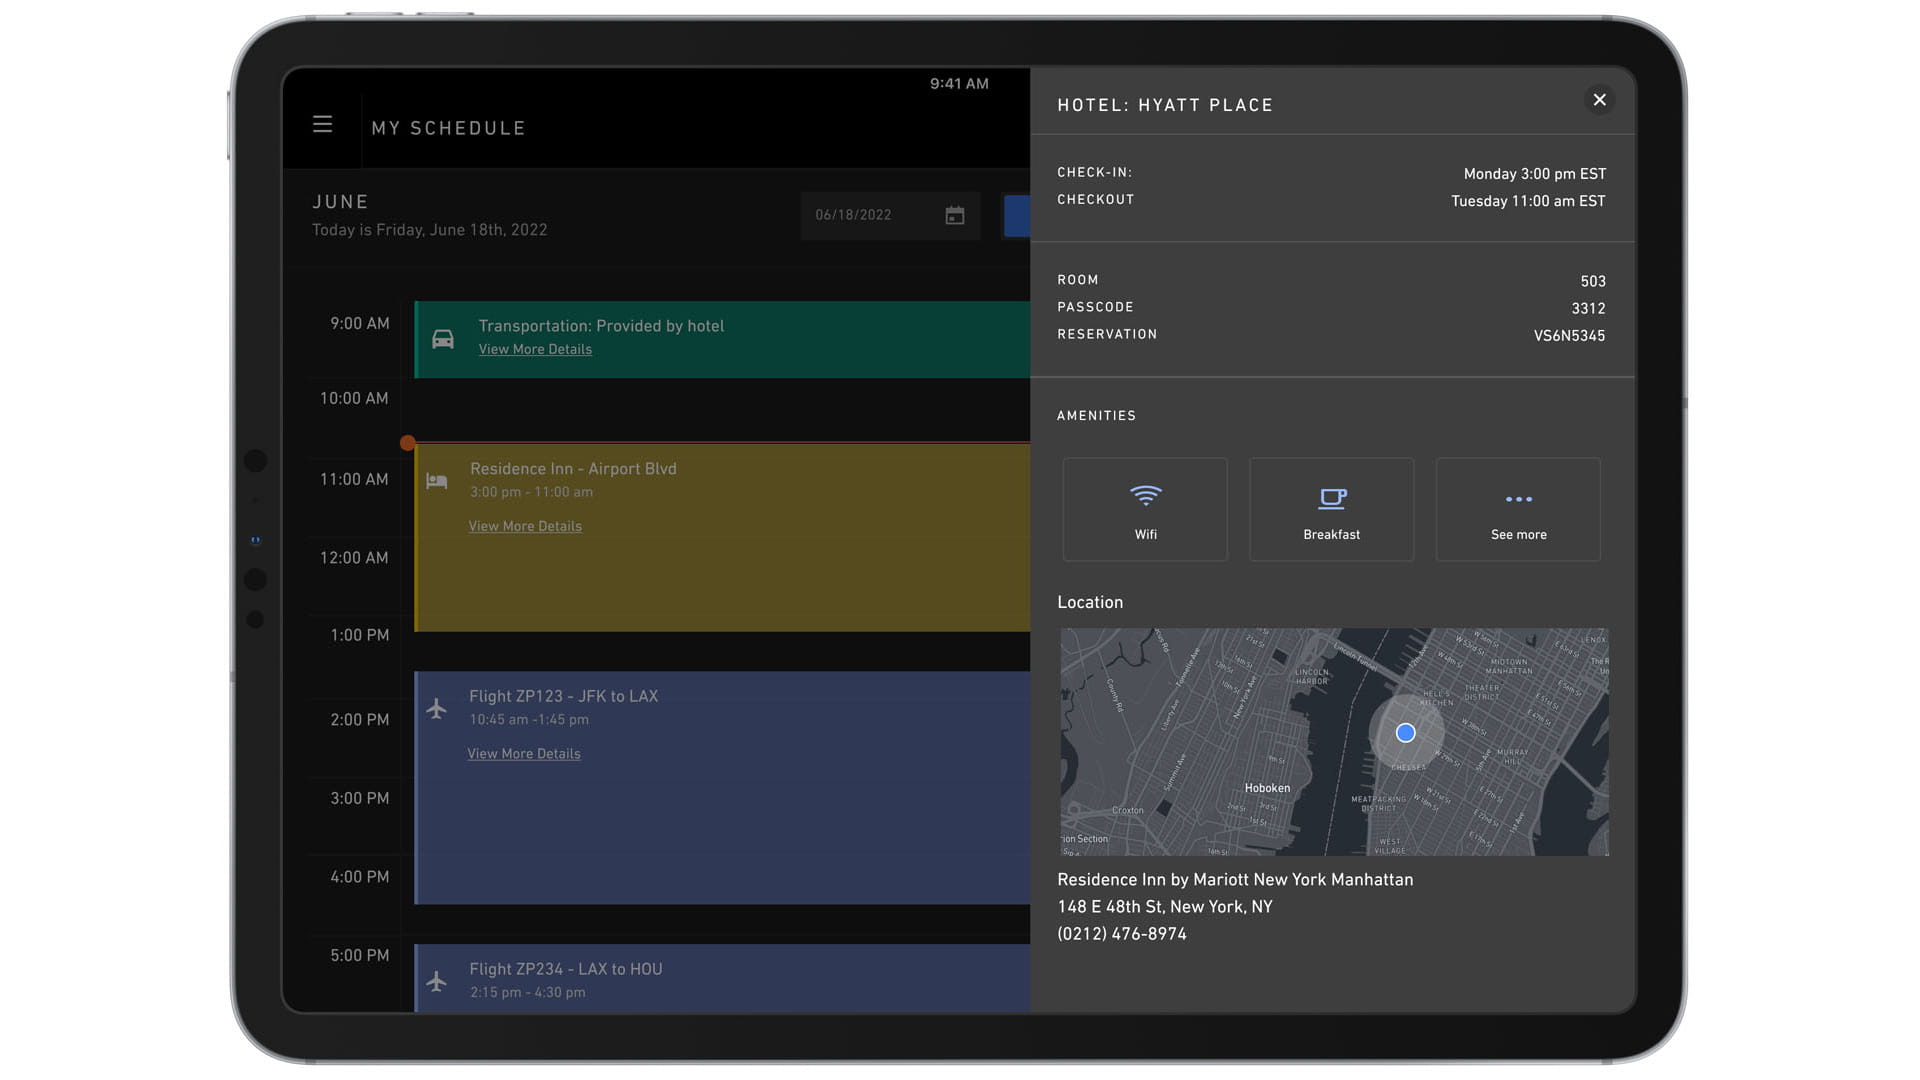Click the orange current-time marker
Image resolution: width=1920 pixels, height=1080 pixels.
point(408,443)
